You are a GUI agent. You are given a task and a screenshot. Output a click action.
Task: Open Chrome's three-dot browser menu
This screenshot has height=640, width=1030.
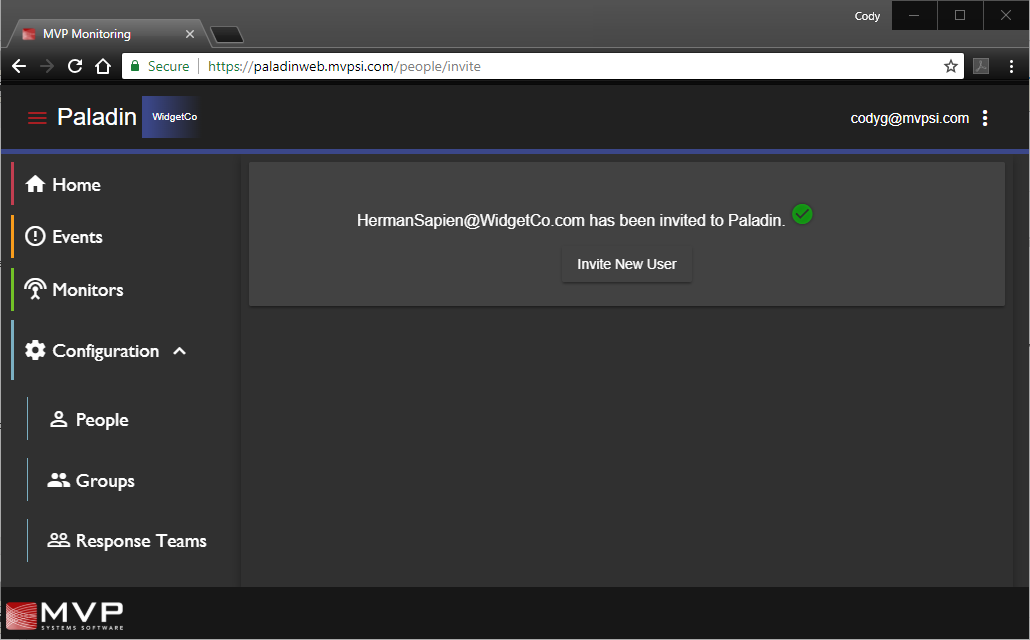1011,66
